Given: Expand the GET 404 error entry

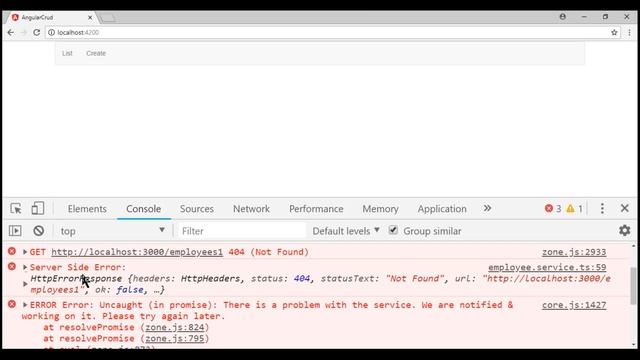Looking at the screenshot, I should [25, 252].
